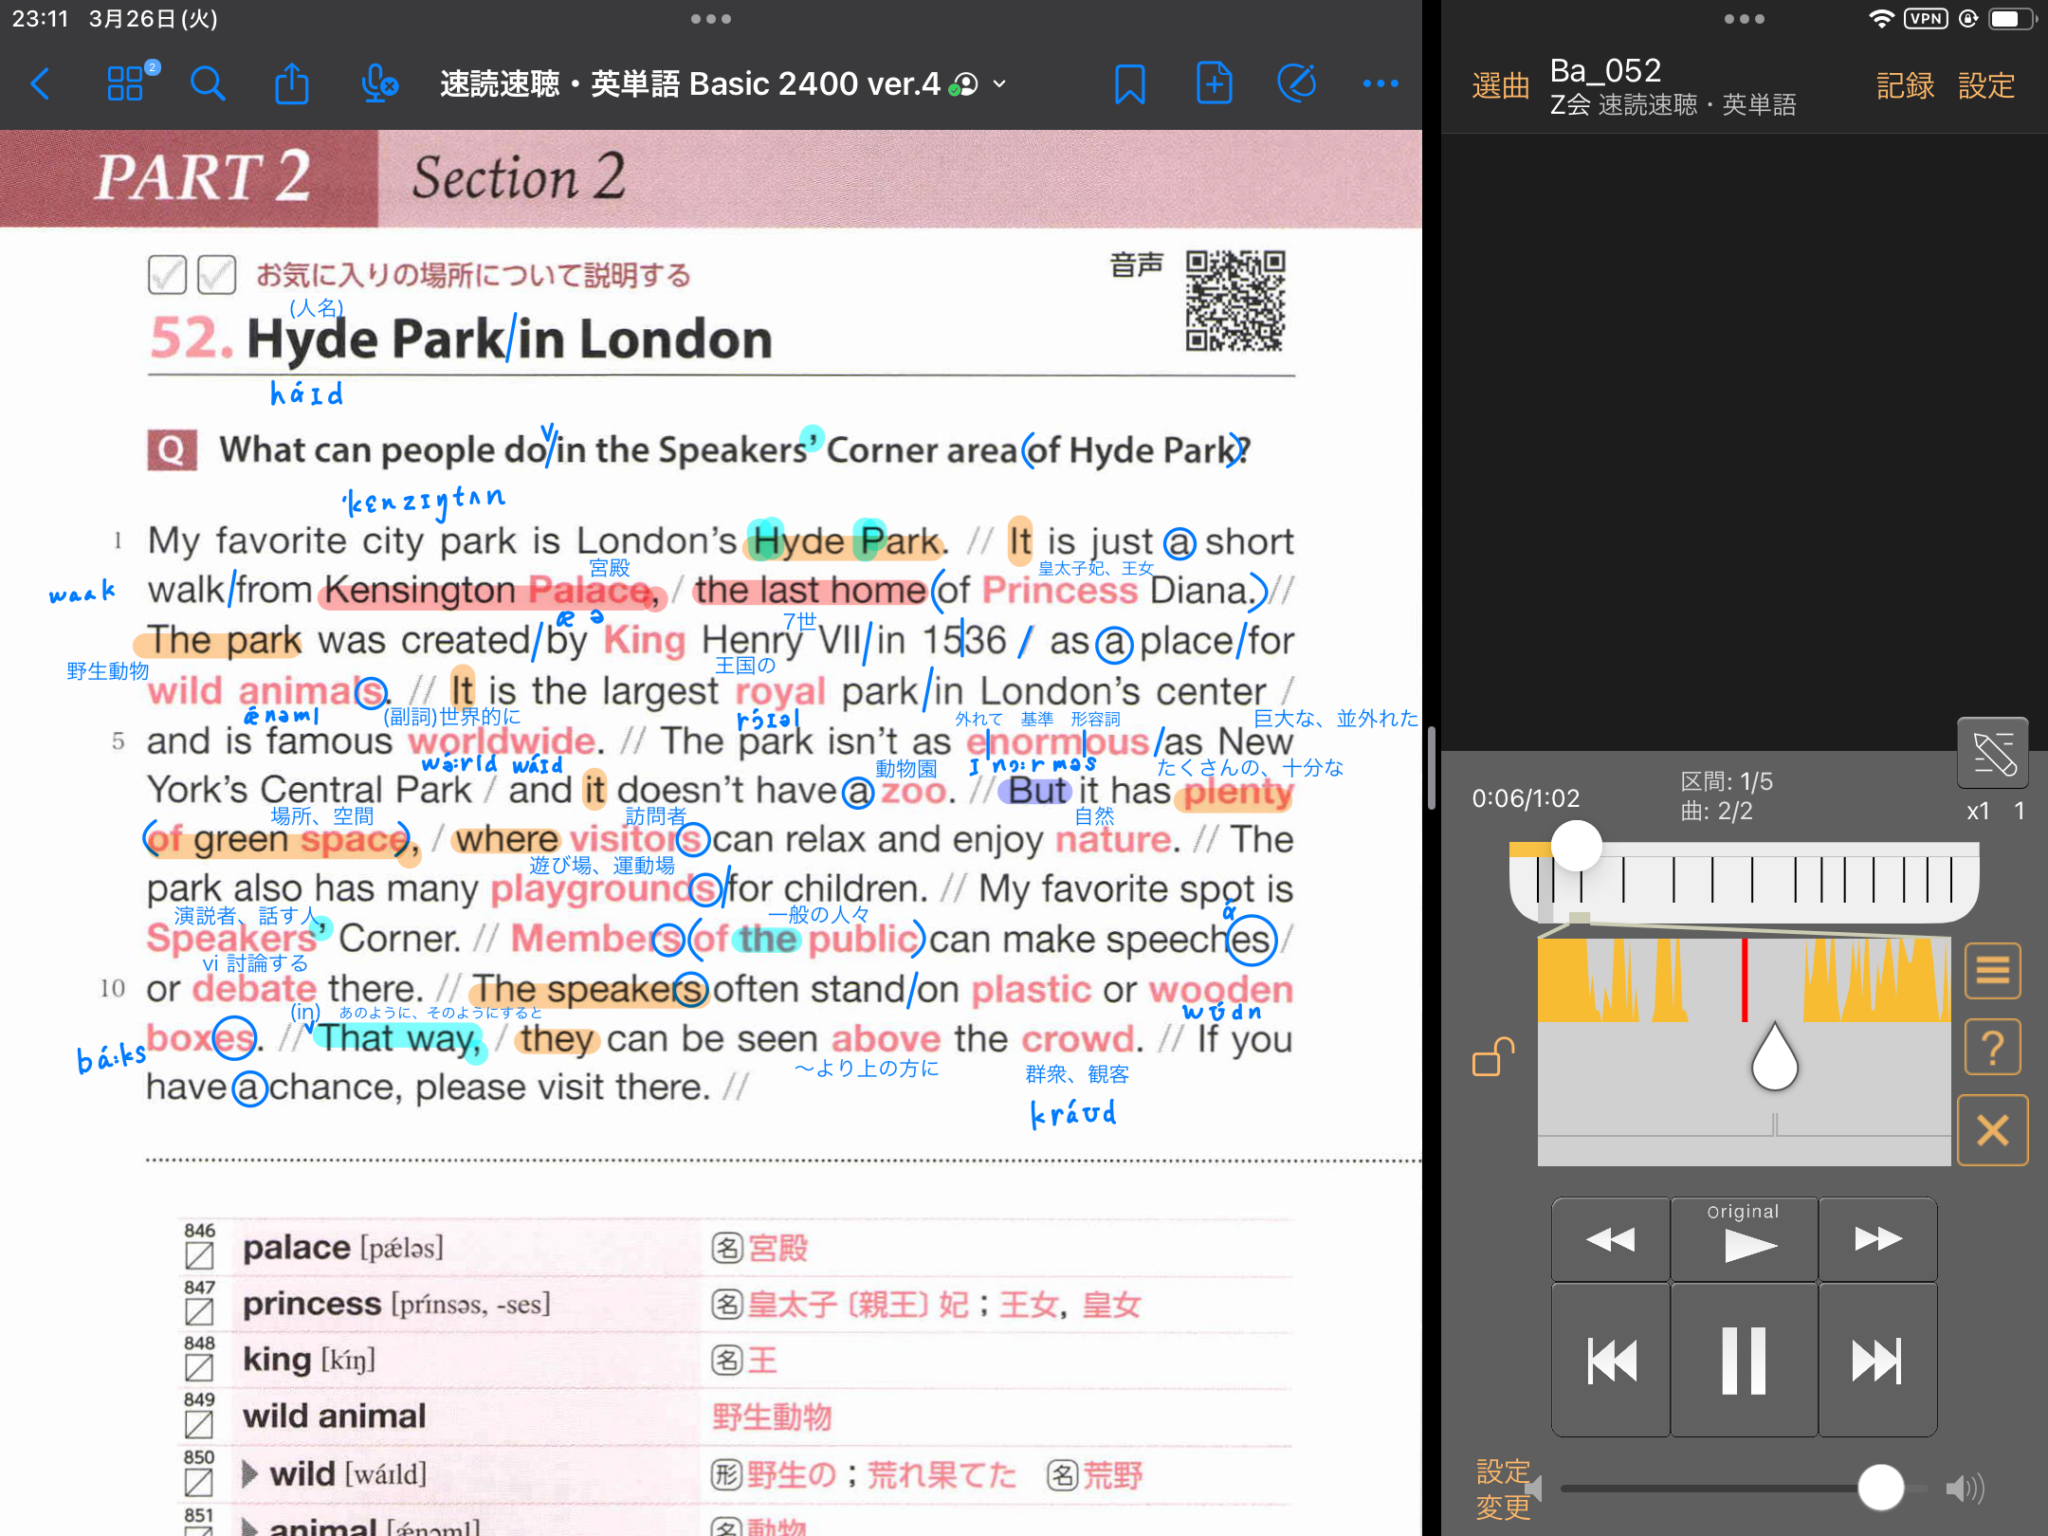
Task: Open the thumbnail grid view icon
Action: [126, 84]
